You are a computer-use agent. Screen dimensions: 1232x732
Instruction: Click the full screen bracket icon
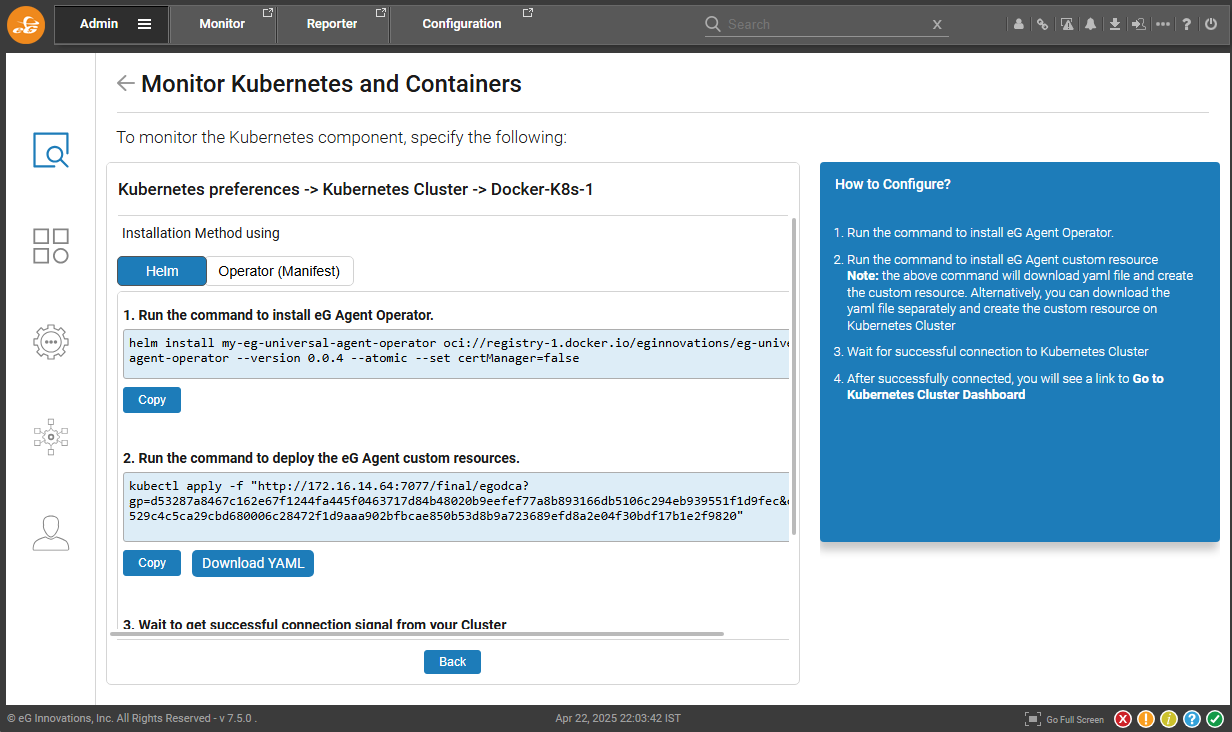(1033, 719)
